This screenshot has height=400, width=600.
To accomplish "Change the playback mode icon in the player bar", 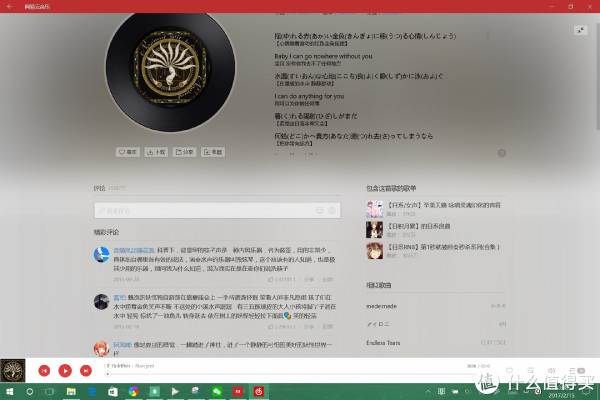I will [530, 370].
